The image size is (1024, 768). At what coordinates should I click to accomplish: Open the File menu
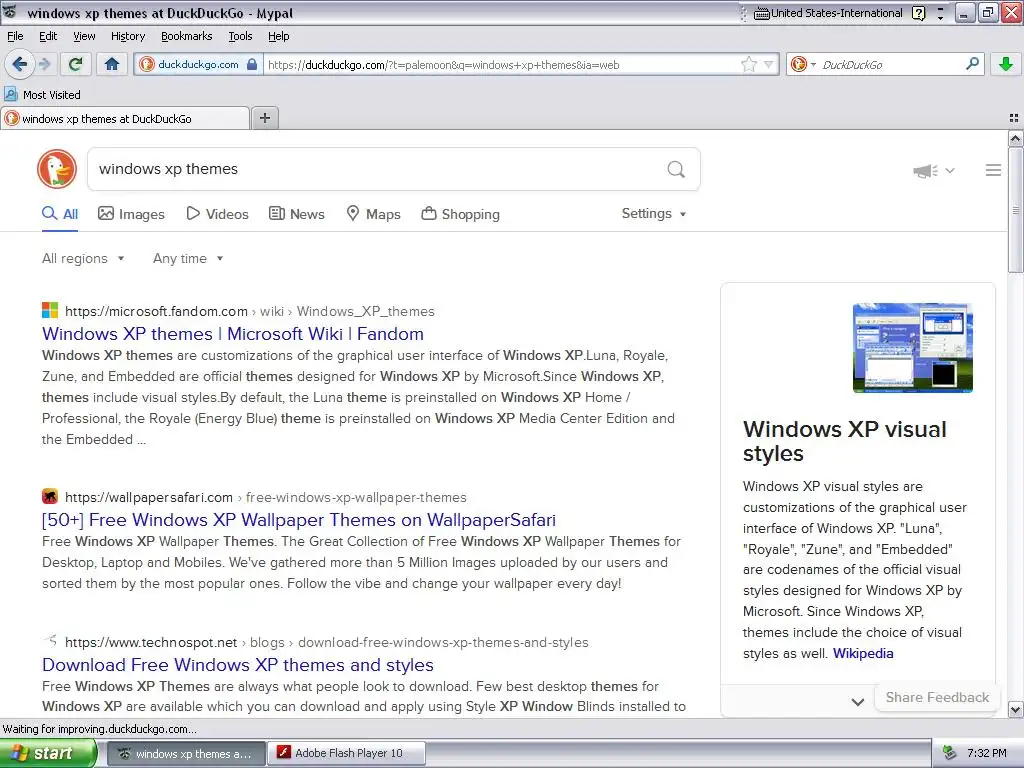pos(15,36)
